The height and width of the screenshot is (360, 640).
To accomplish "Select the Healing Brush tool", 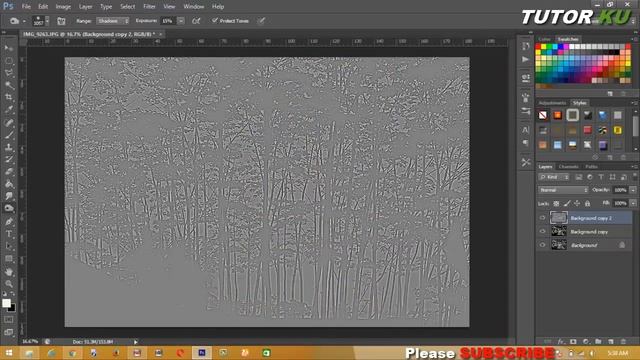I will click(x=9, y=122).
